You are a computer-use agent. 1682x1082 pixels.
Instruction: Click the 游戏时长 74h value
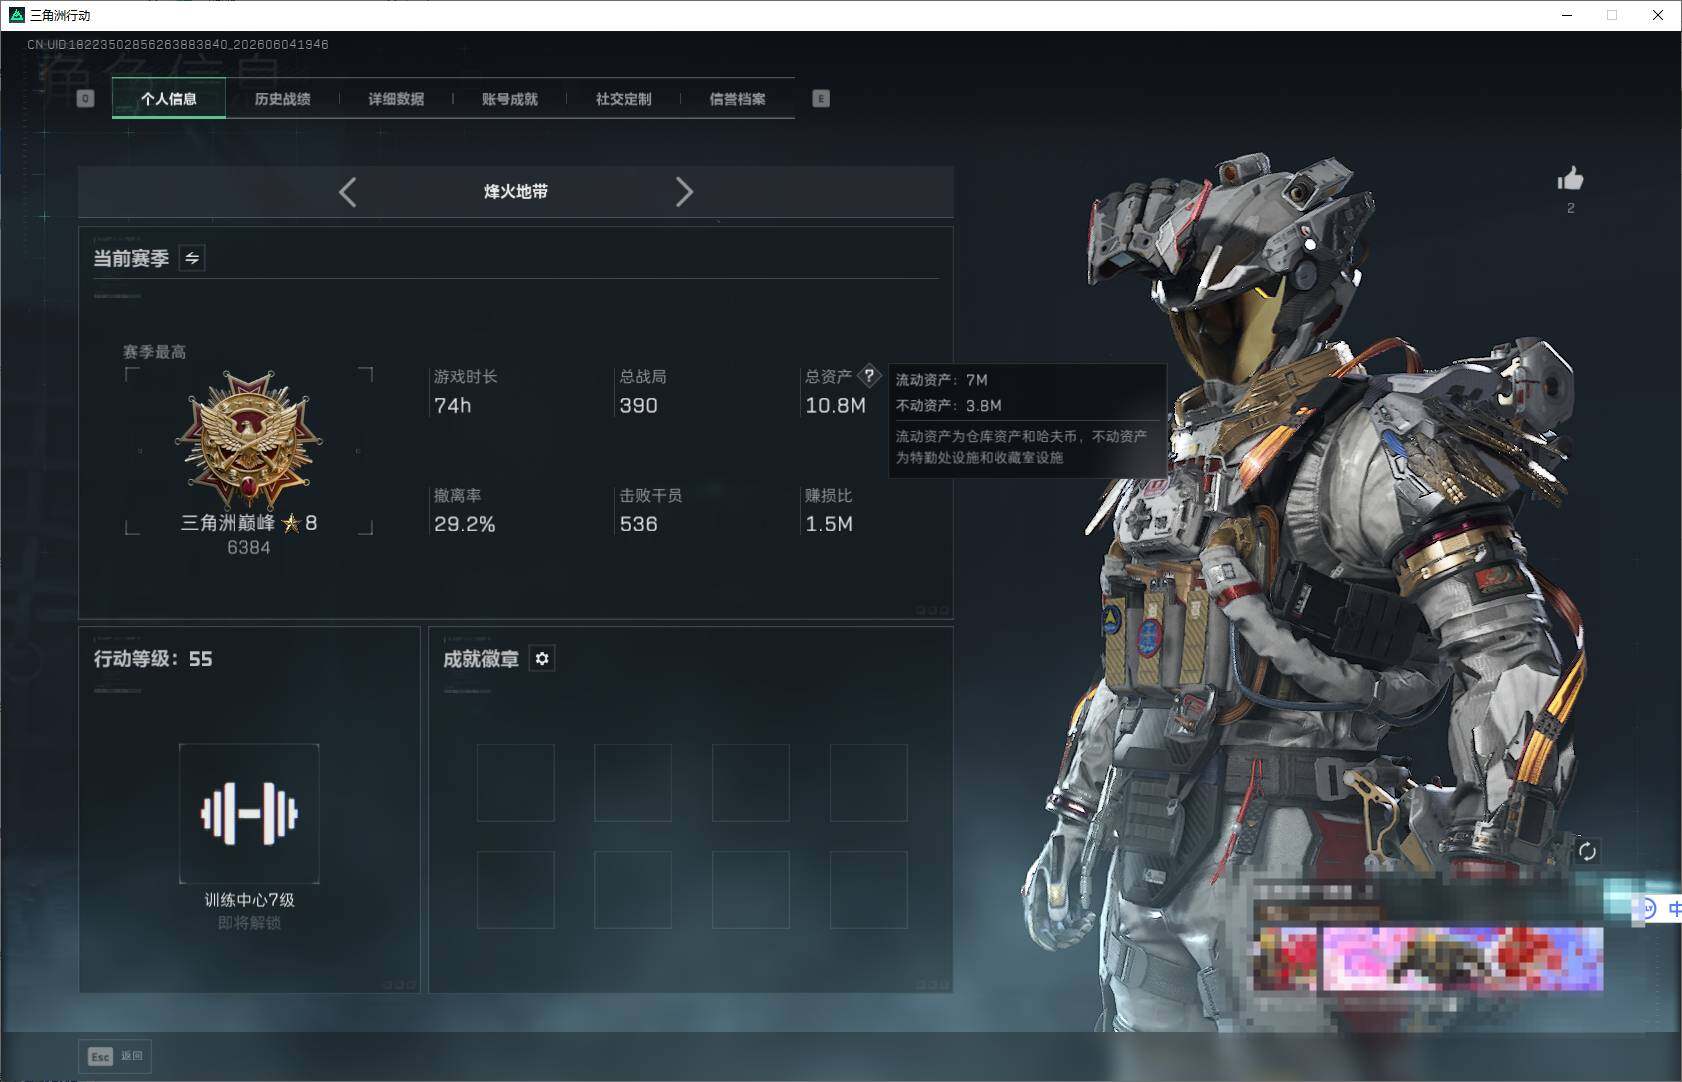[x=452, y=405]
